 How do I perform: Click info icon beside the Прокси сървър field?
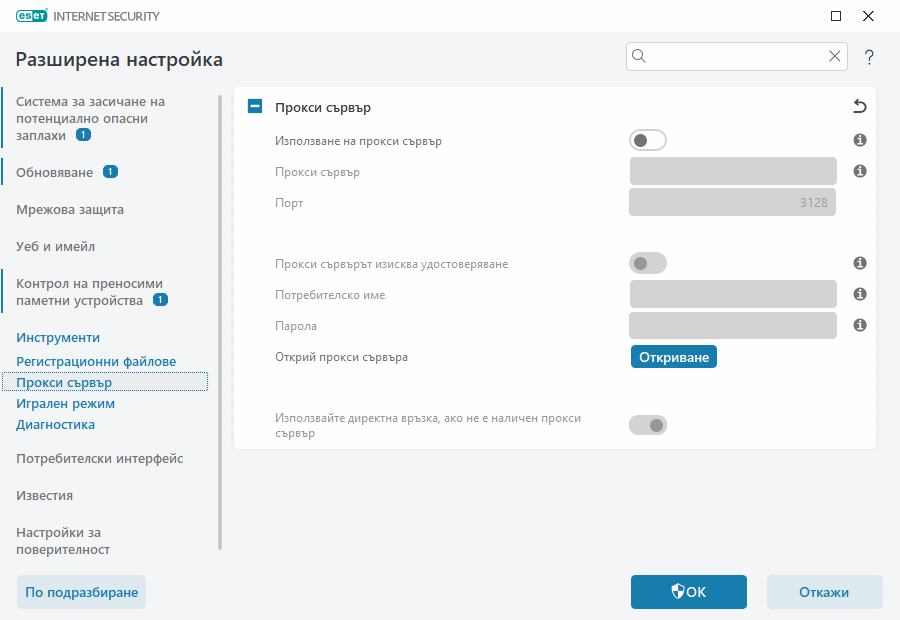[x=859, y=171]
